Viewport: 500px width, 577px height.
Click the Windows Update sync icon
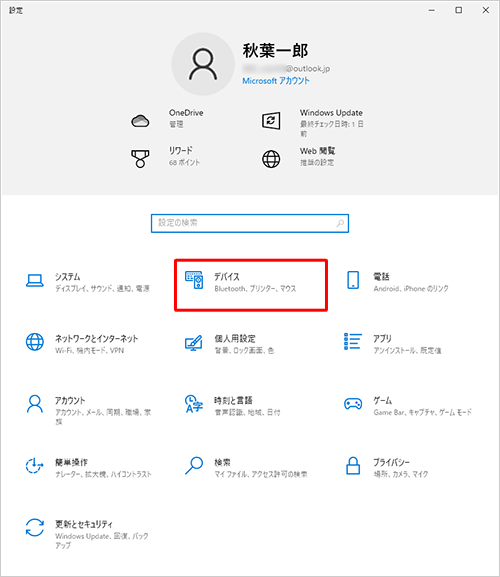[x=271, y=121]
